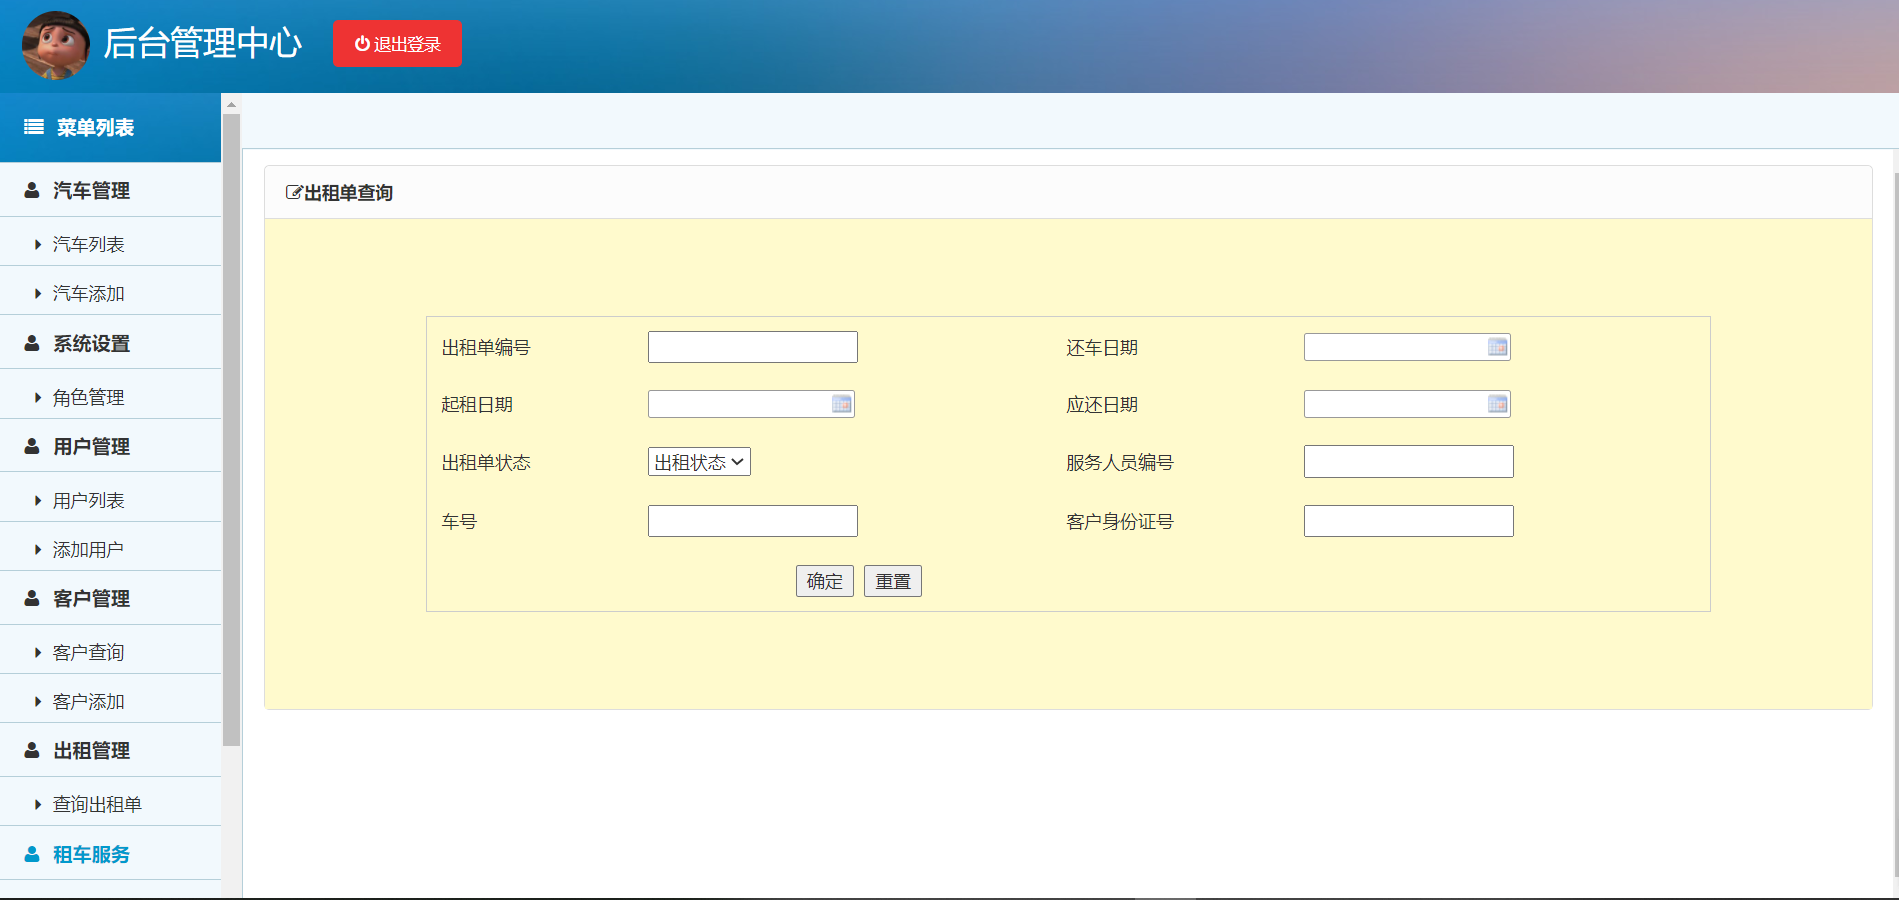Click the user icon beside 系统设置
The width and height of the screenshot is (1899, 900).
(x=32, y=343)
